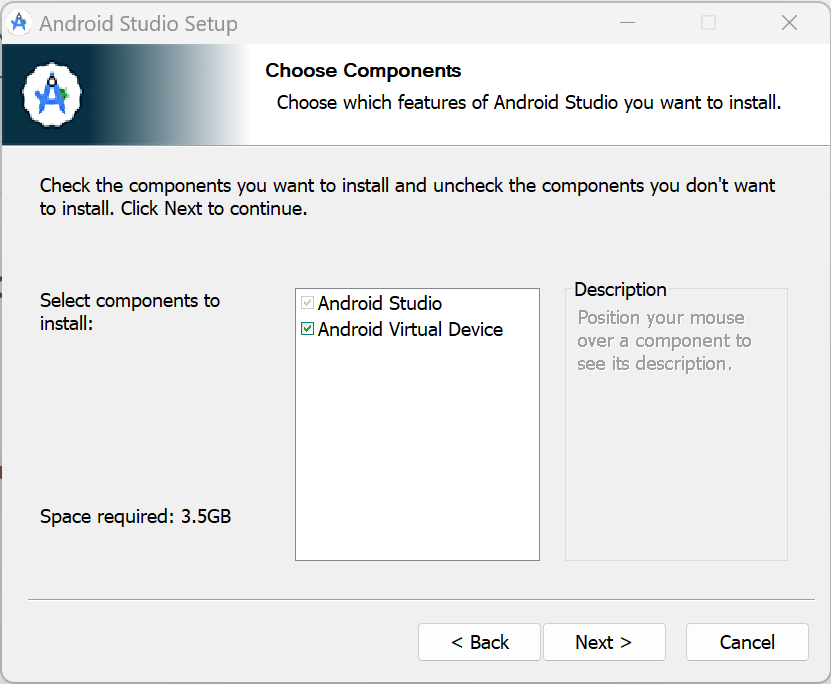Click the Next > button

pyautogui.click(x=604, y=642)
